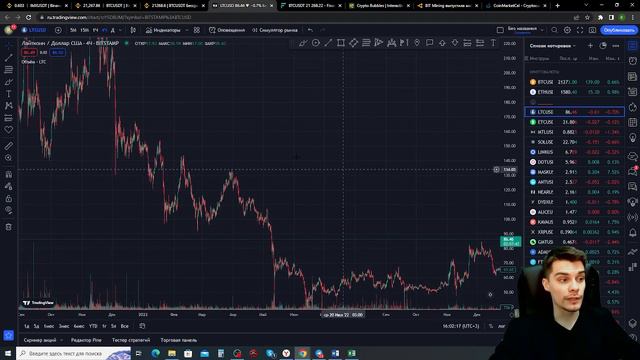The image size is (640, 360).
Task: Open Excel from the Windows taskbar
Action: [352, 353]
